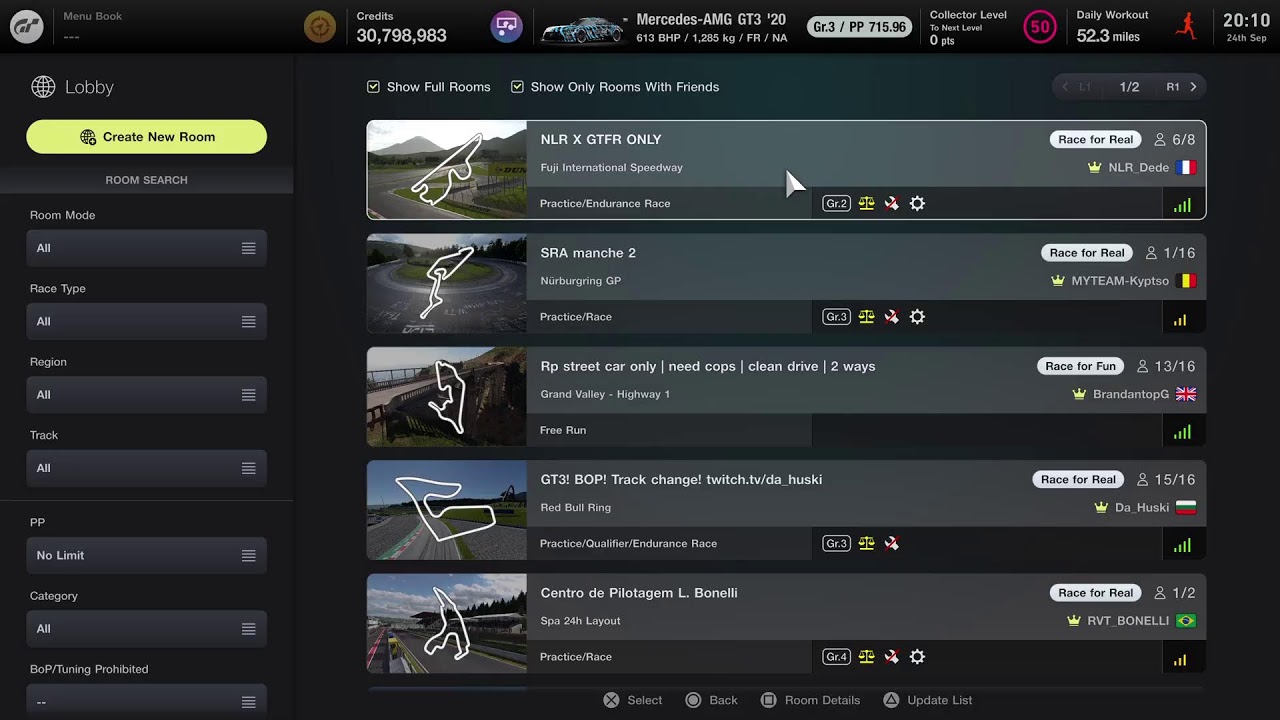Click Gr.3 badge in Red Bull Ring room
Screen dimensions: 1280x720
836,543
